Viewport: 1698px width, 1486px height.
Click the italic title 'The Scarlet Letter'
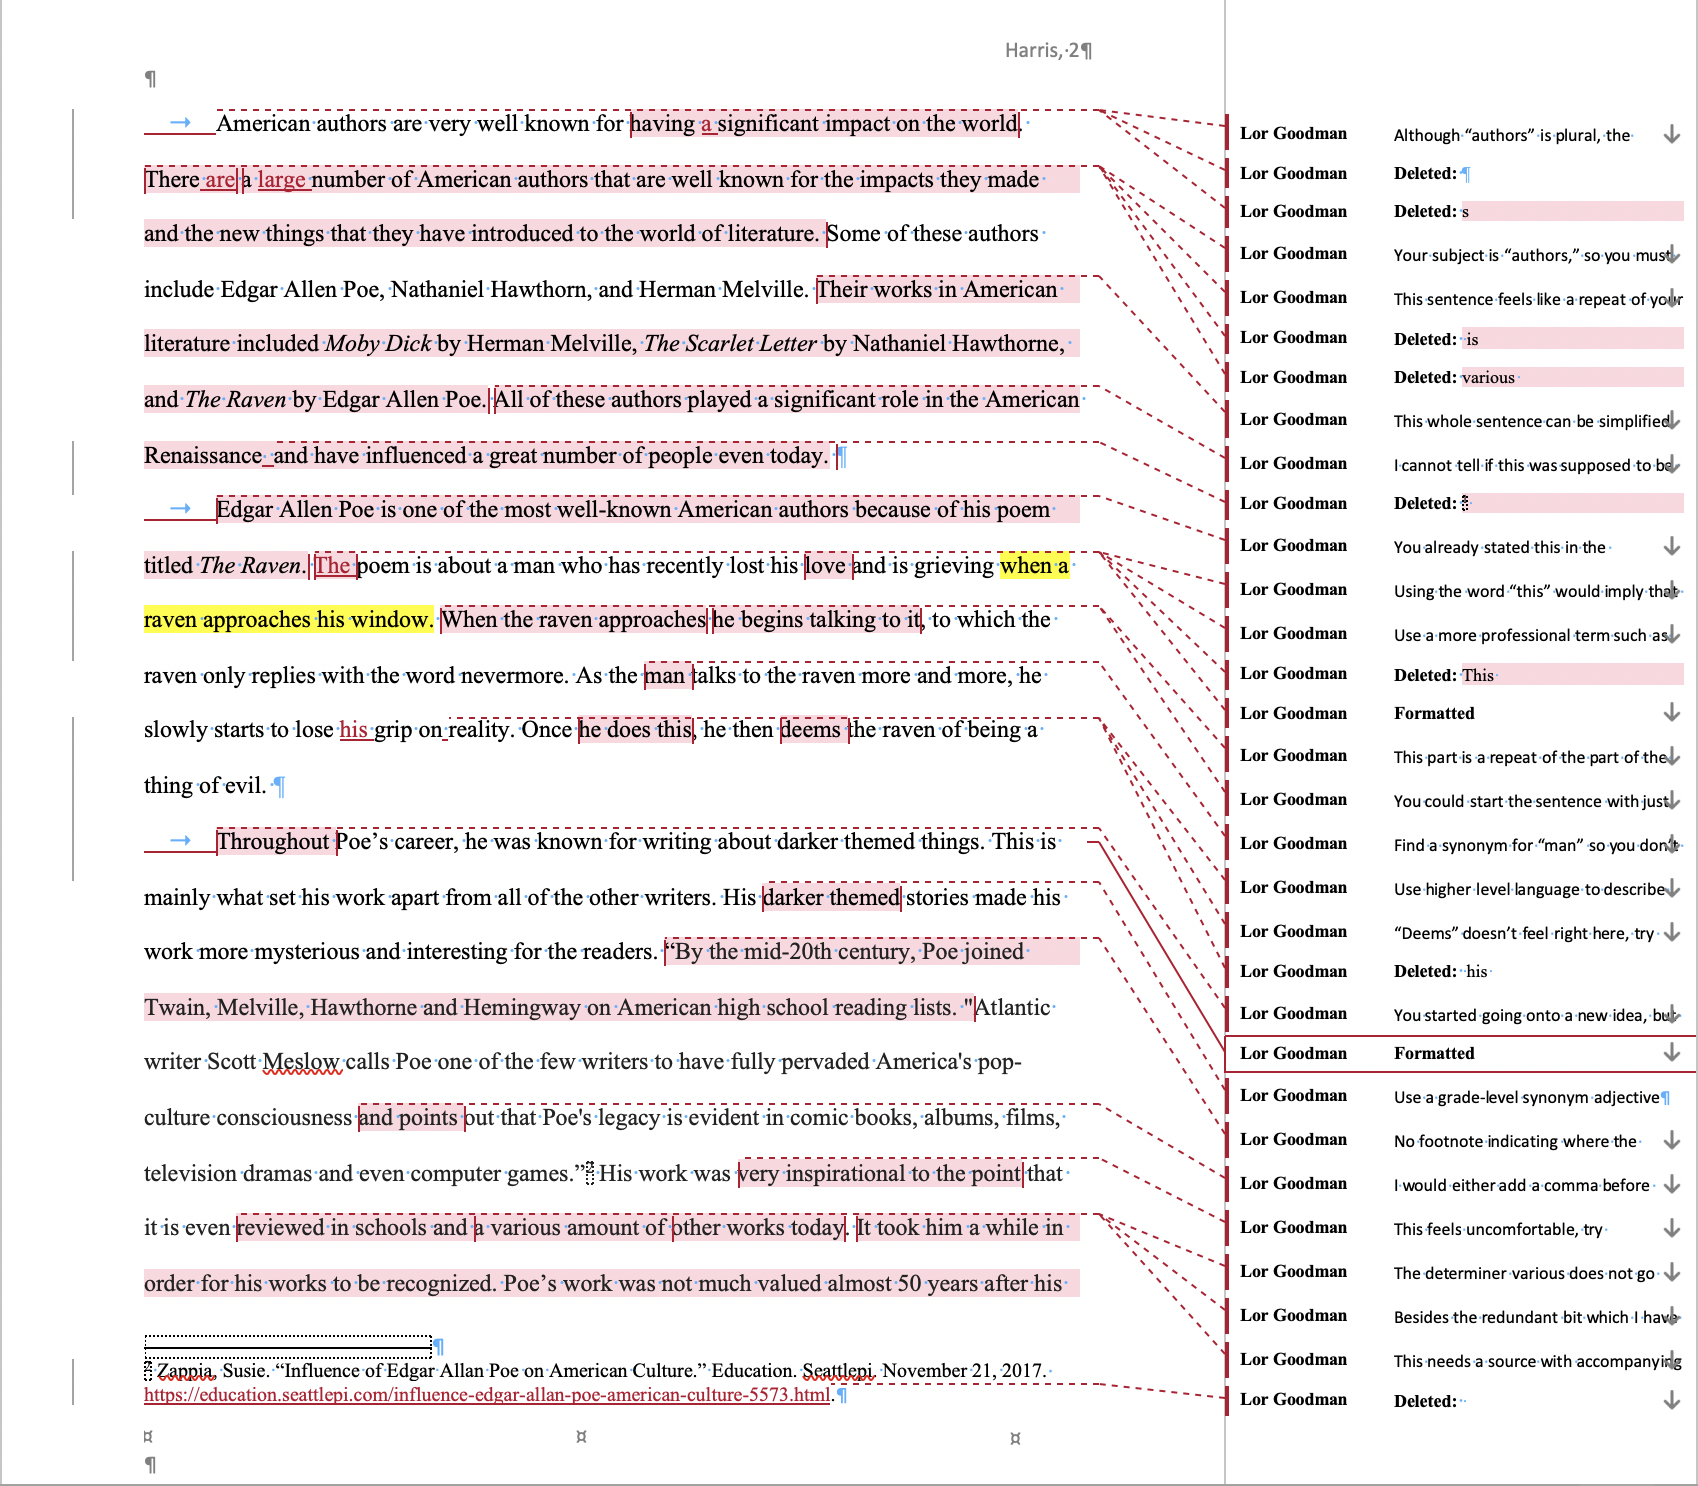[x=730, y=344]
